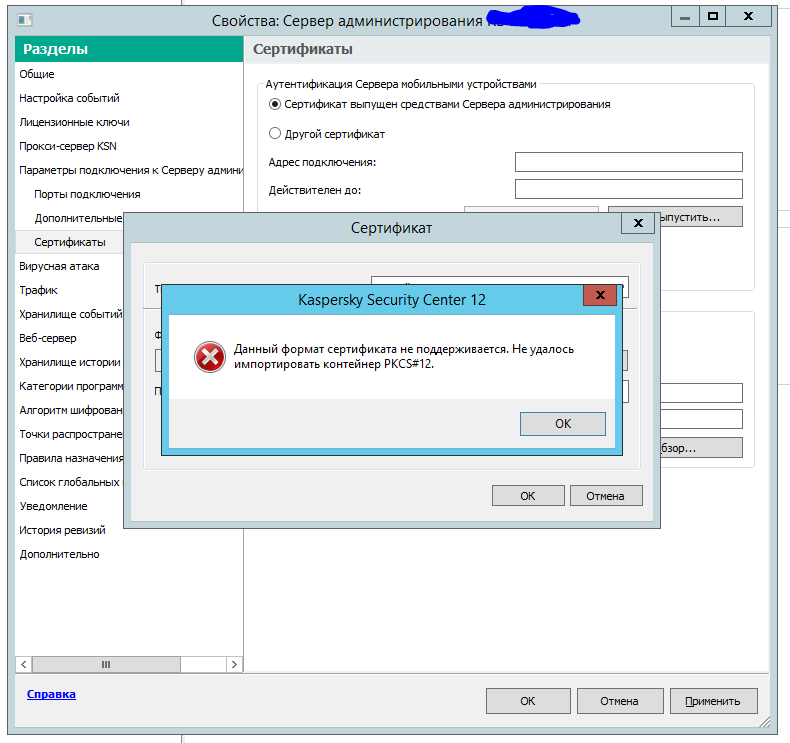Close the Kaspersky Security Center 12 error dialog
The width and height of the screenshot is (790, 743).
(600, 295)
